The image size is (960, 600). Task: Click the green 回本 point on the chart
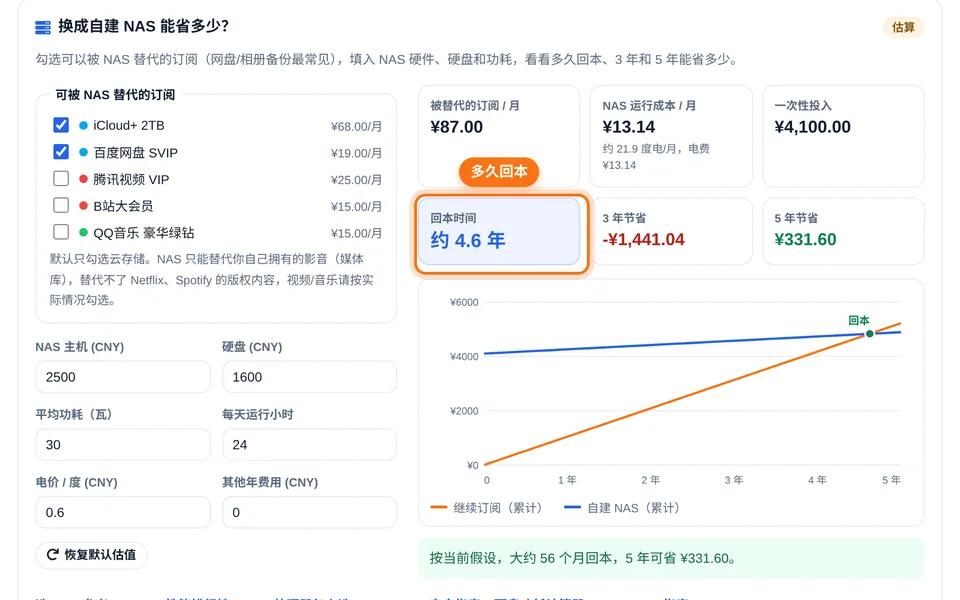click(x=869, y=334)
